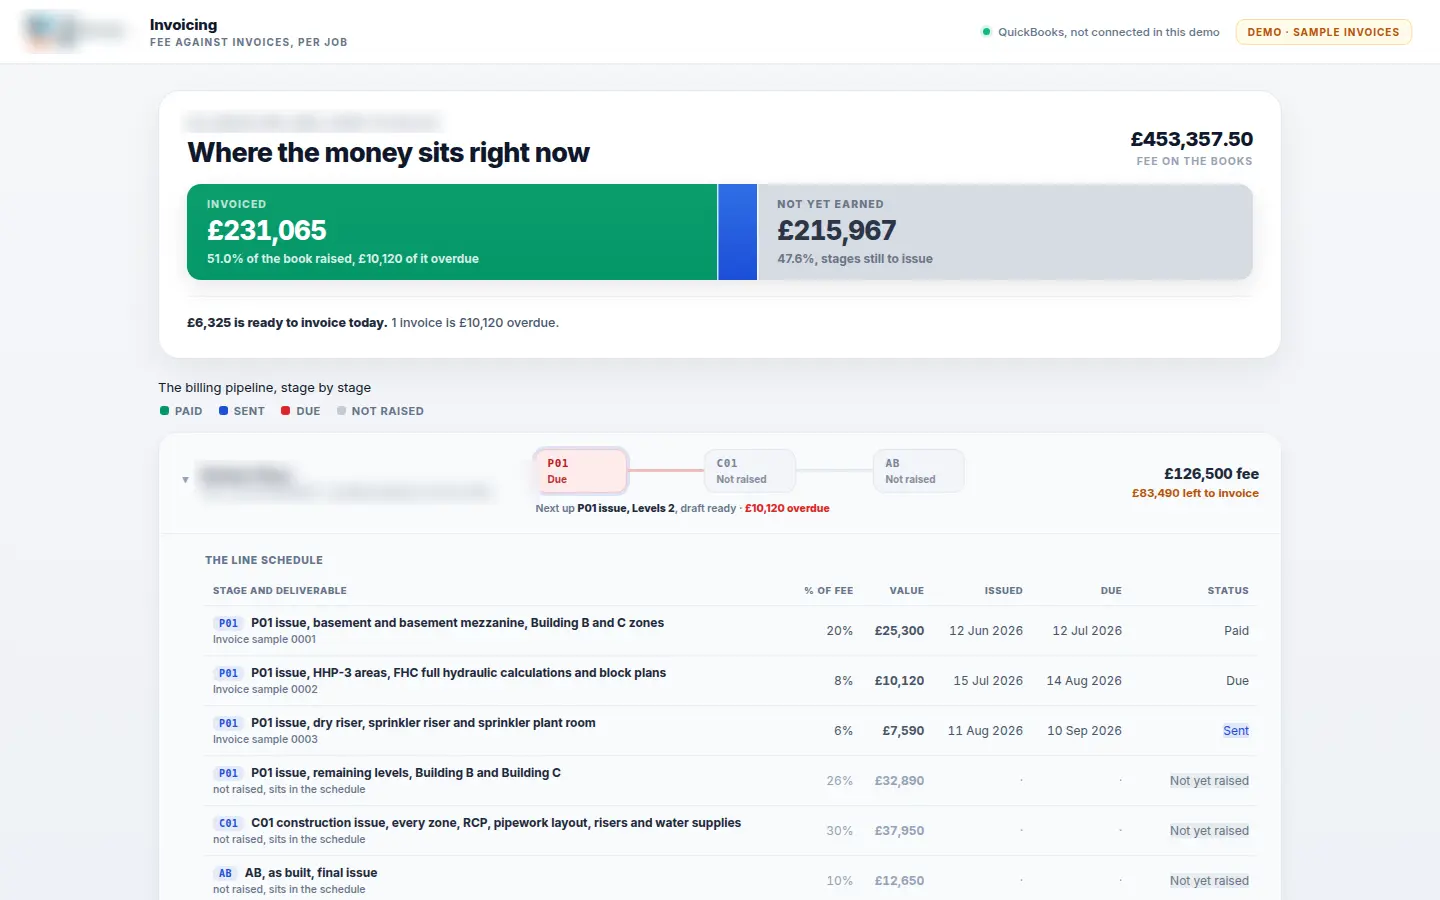This screenshot has width=1440, height=900.
Task: Click the blurred company logo
Action: coord(73,32)
